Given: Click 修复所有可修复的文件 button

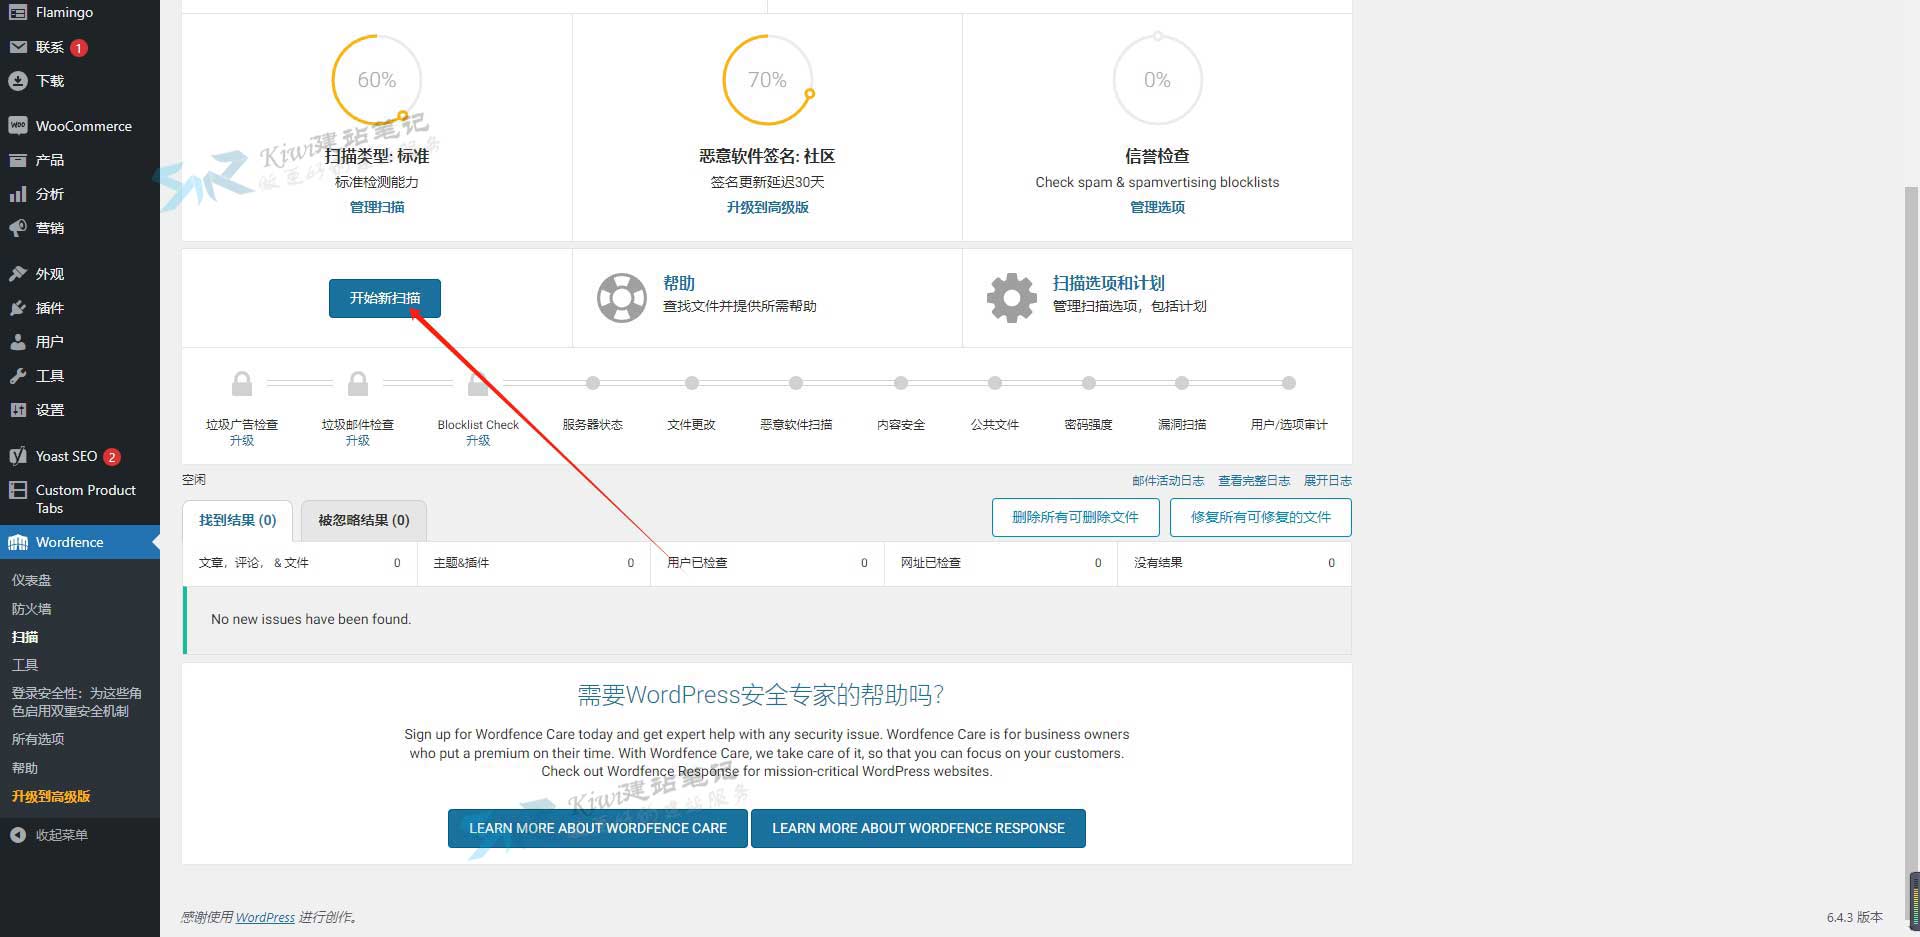Looking at the screenshot, I should pos(1261,517).
